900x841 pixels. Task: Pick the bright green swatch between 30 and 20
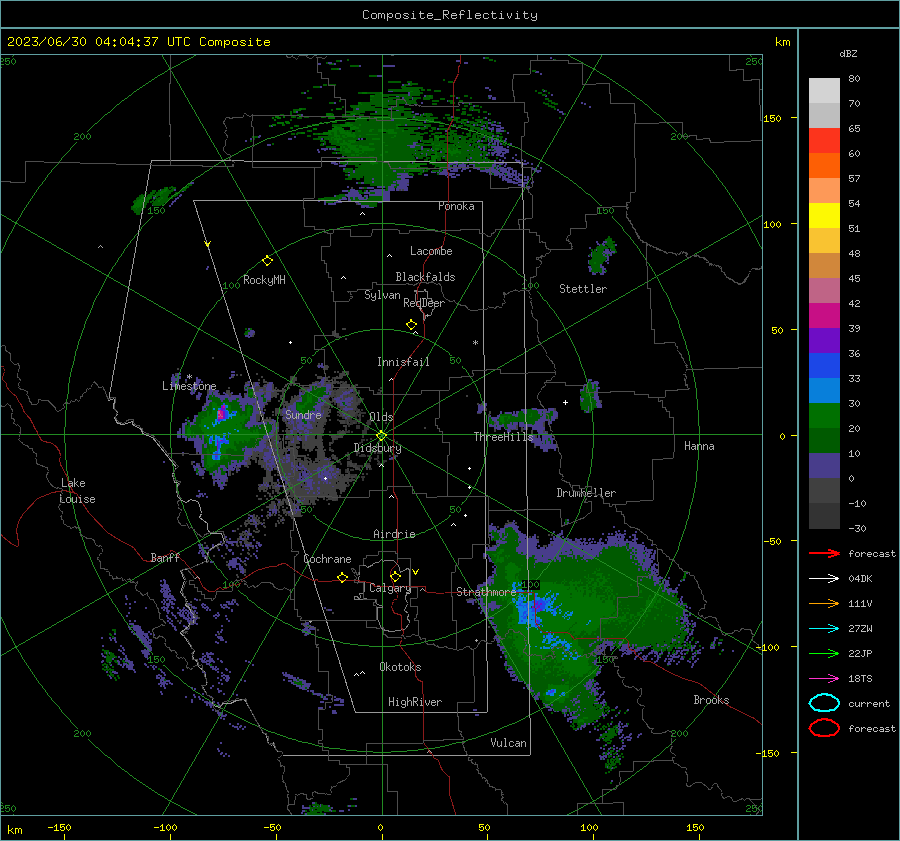(x=824, y=416)
